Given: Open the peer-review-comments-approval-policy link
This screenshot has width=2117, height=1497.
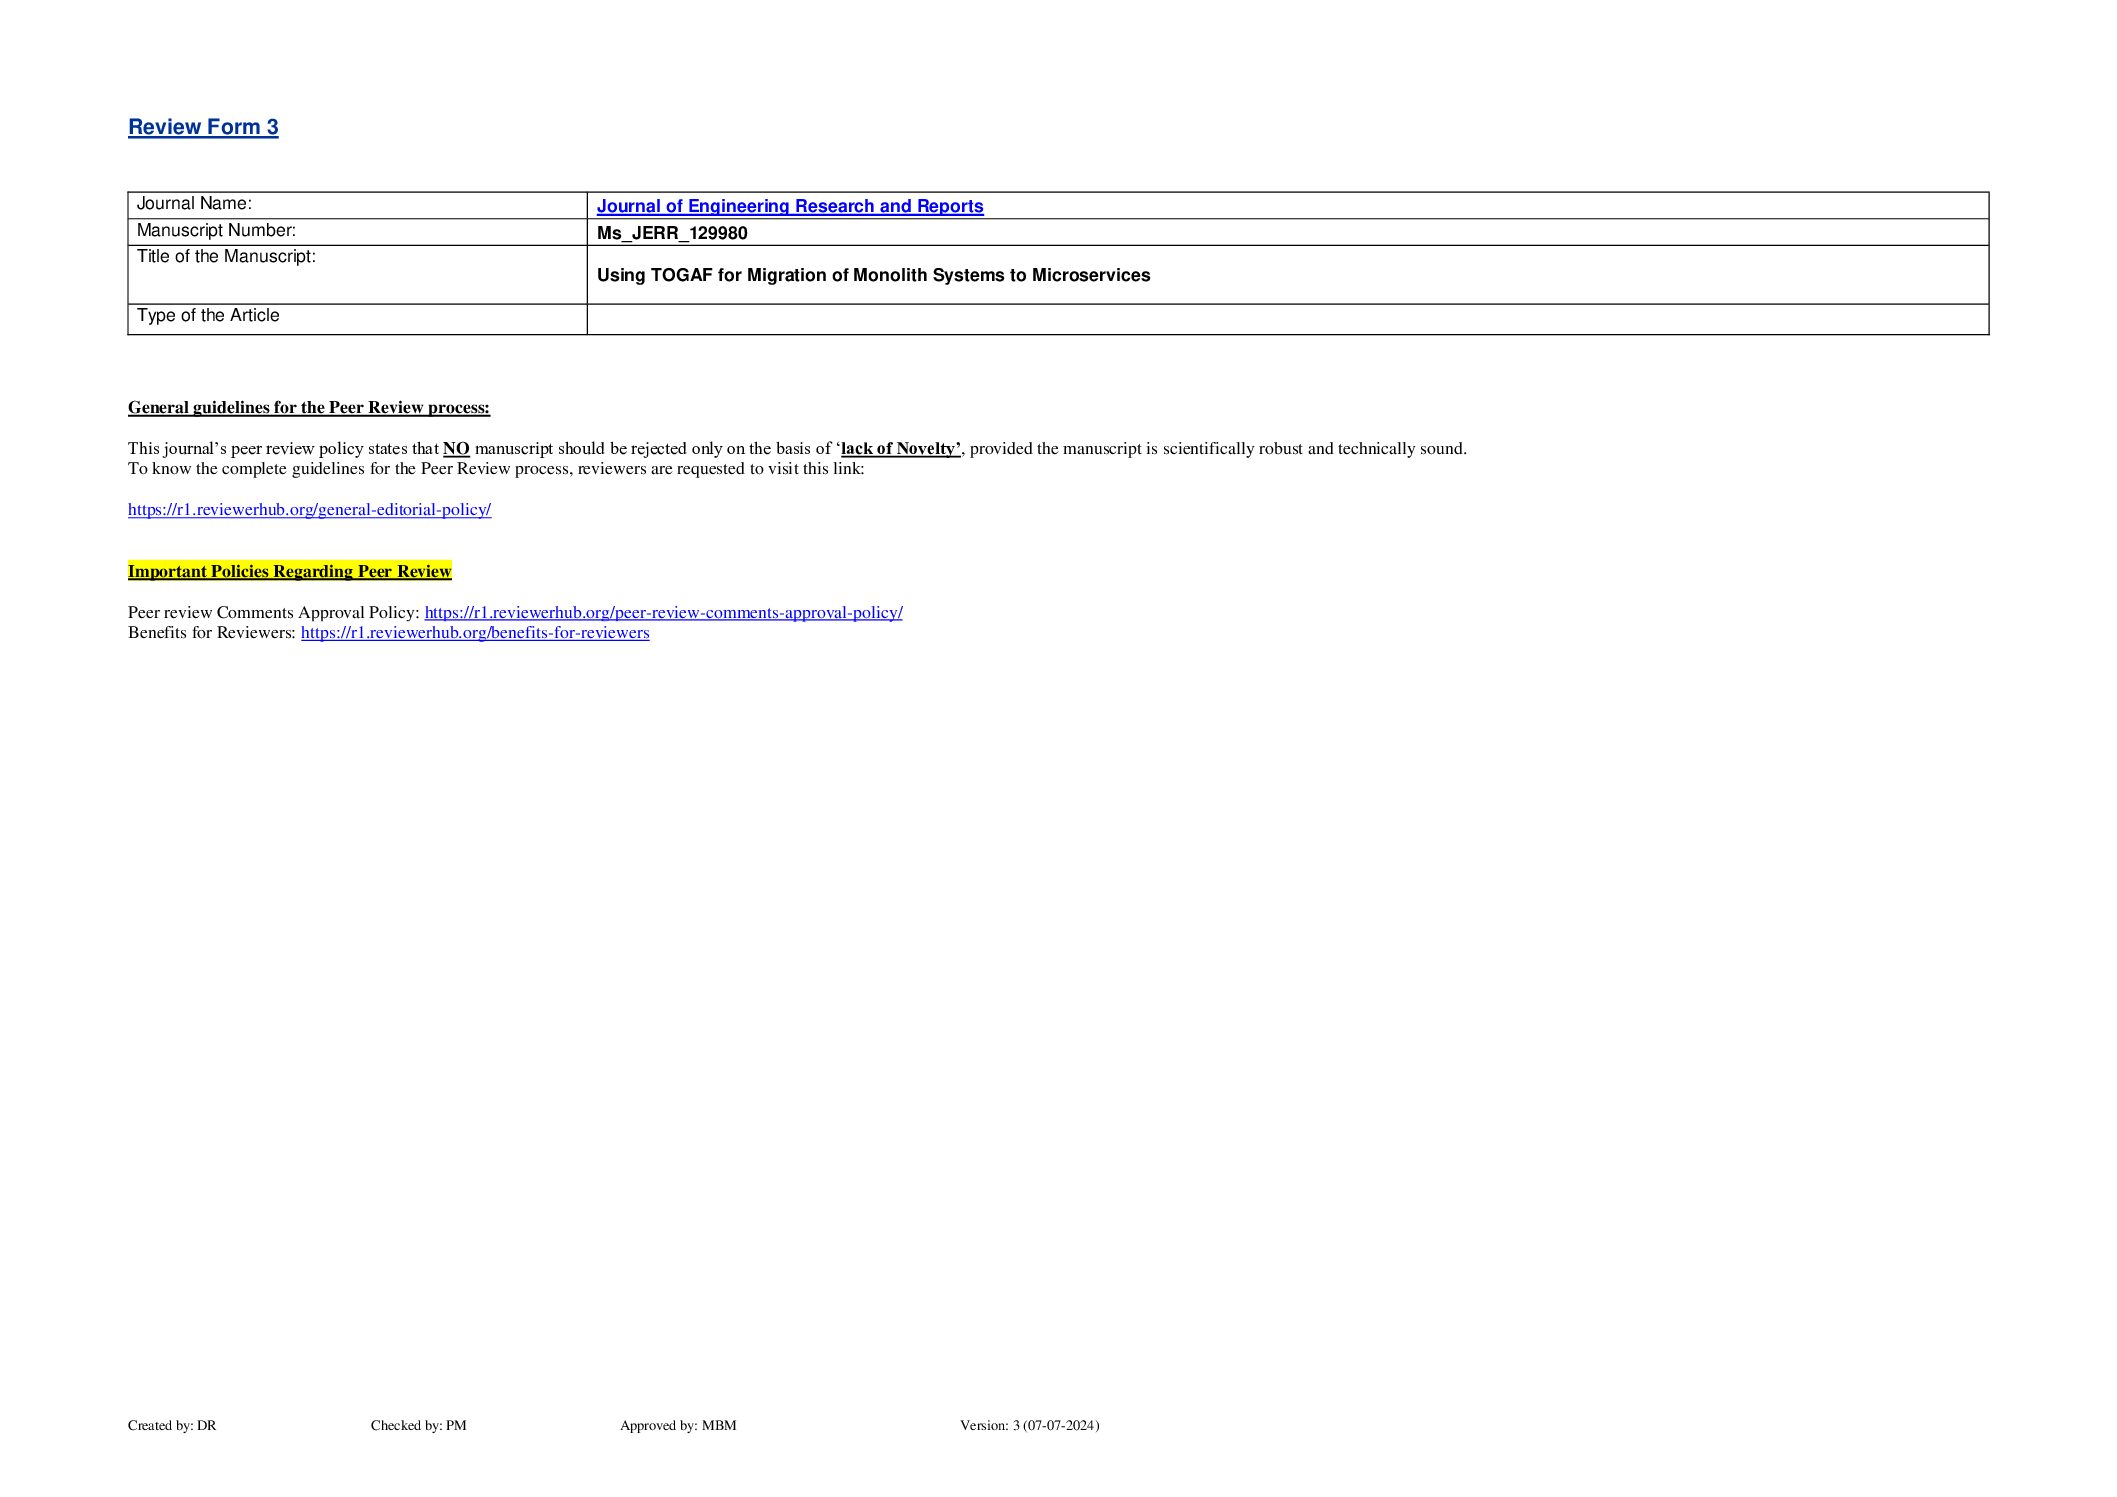Looking at the screenshot, I should [x=663, y=612].
